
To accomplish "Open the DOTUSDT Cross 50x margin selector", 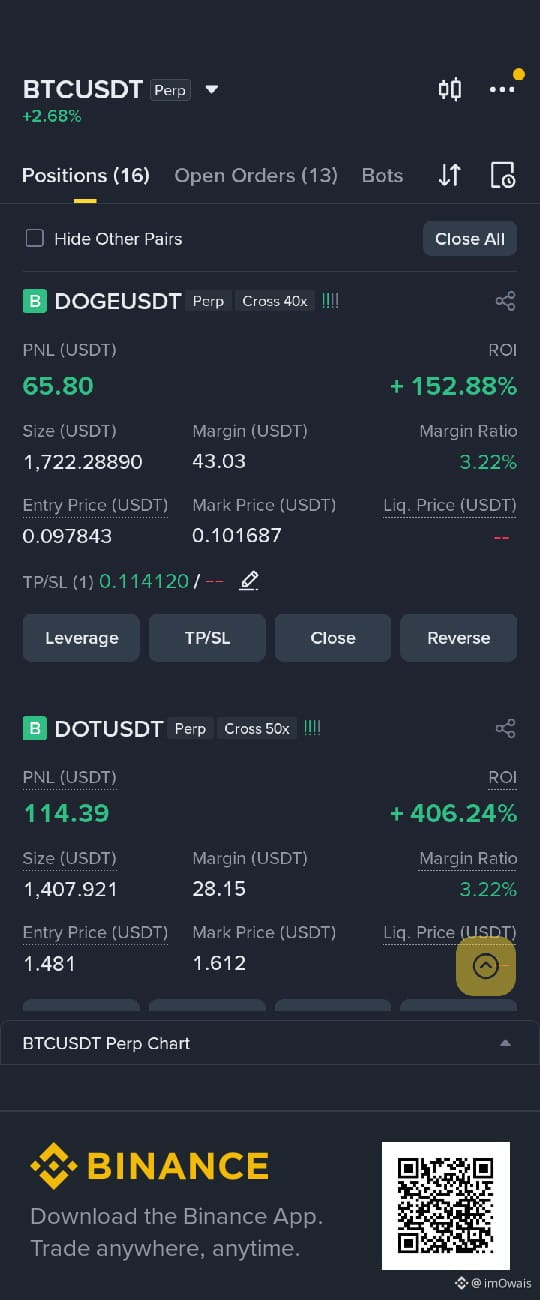I will (x=257, y=729).
